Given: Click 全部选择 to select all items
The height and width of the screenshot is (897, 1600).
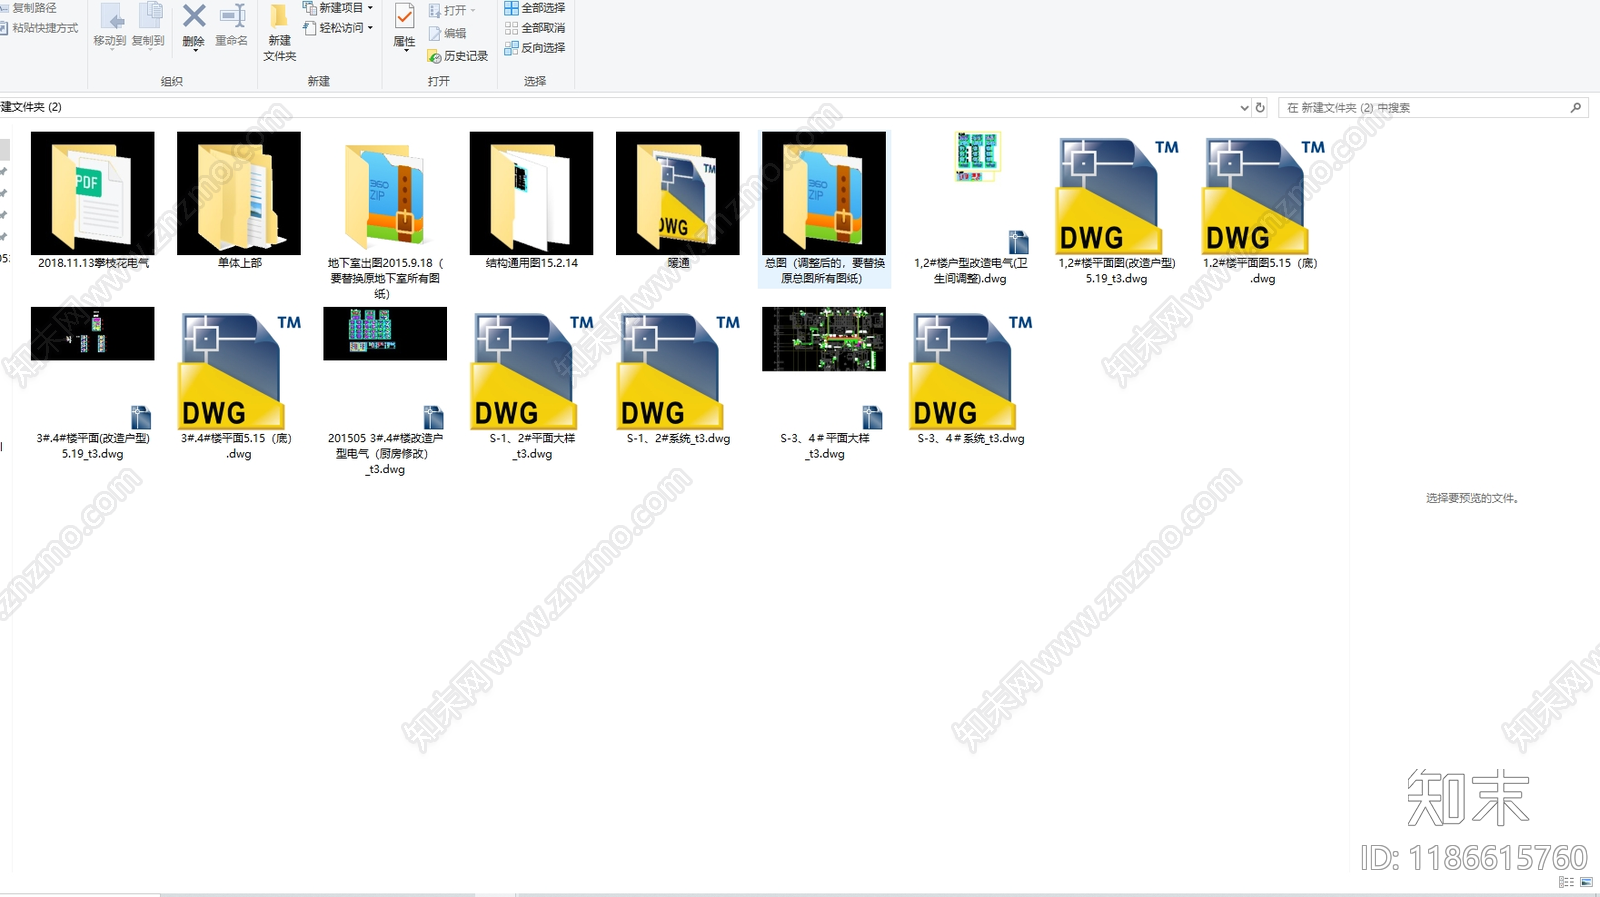Looking at the screenshot, I should click(535, 8).
